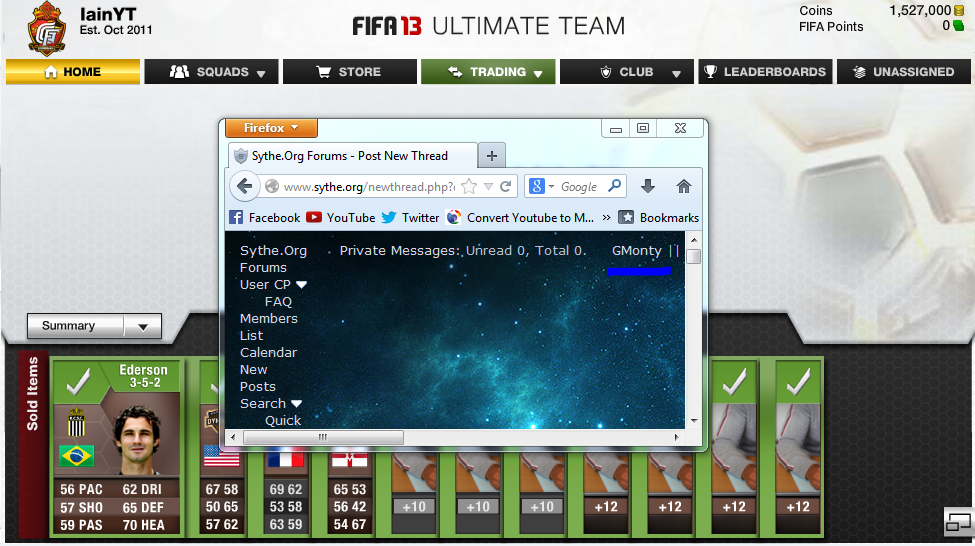View the LEADERBOARDS tab
Viewport: 975px width, 546px height.
pyautogui.click(x=765, y=72)
